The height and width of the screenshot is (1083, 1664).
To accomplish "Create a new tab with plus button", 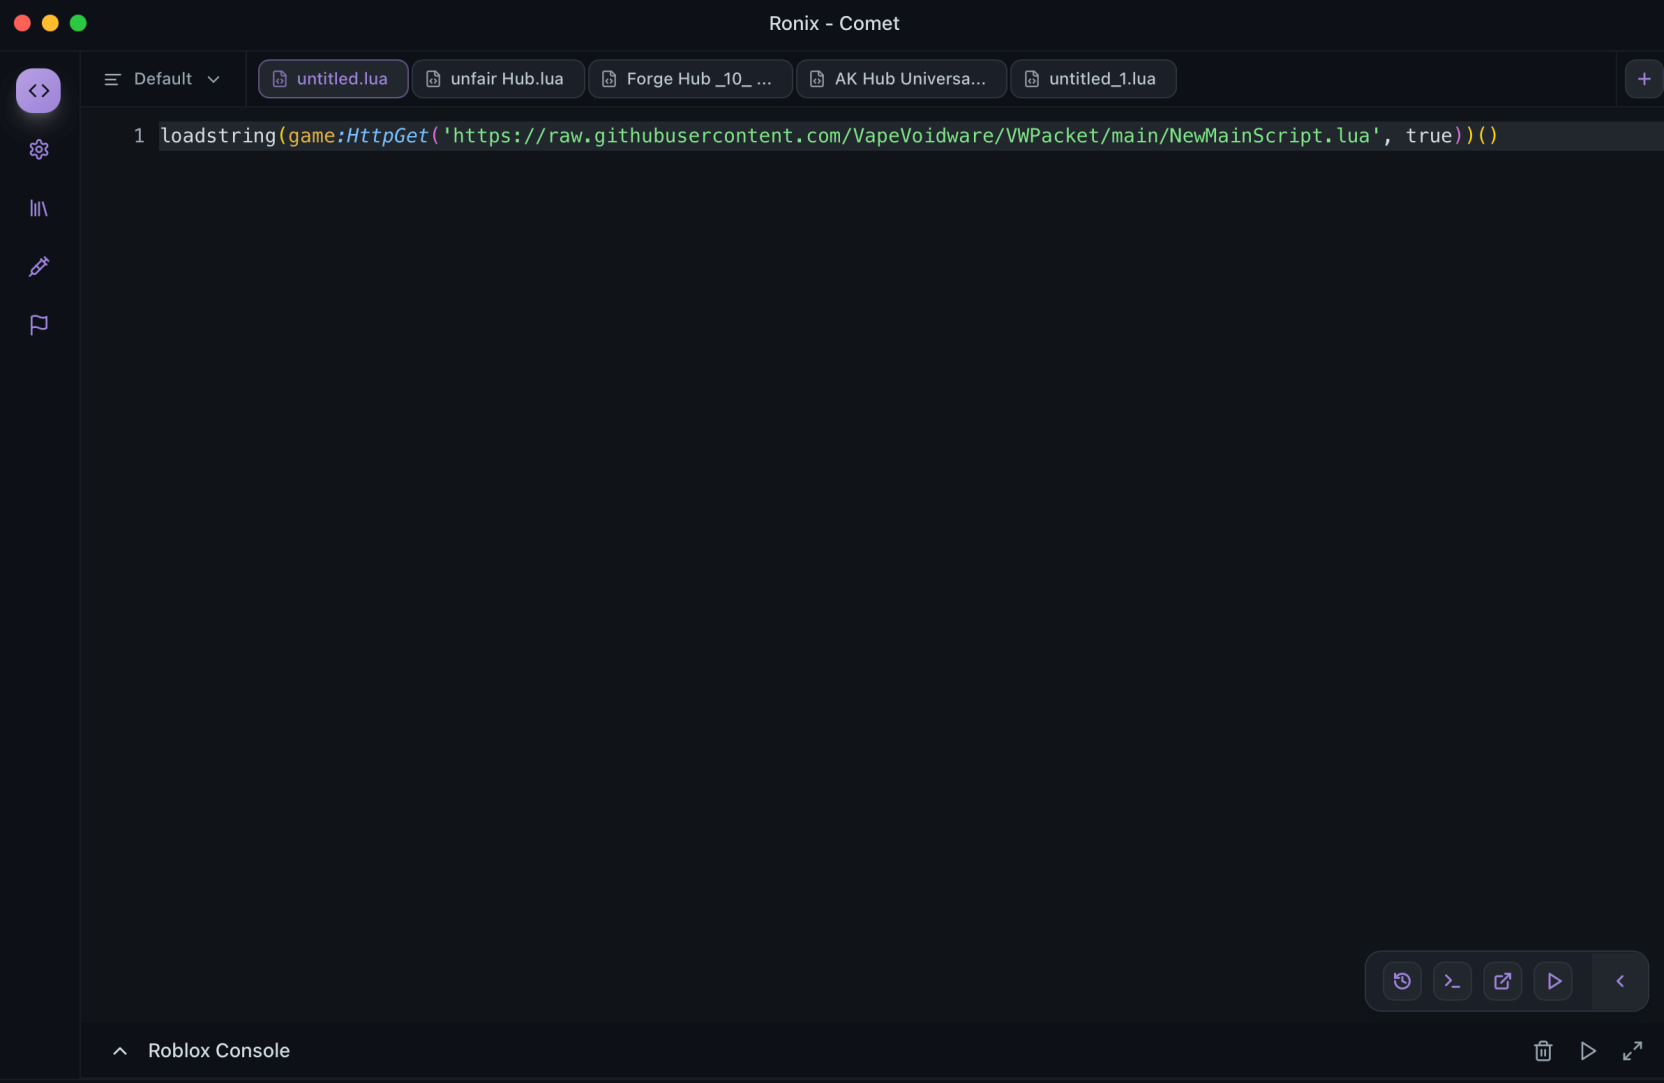I will (1644, 79).
